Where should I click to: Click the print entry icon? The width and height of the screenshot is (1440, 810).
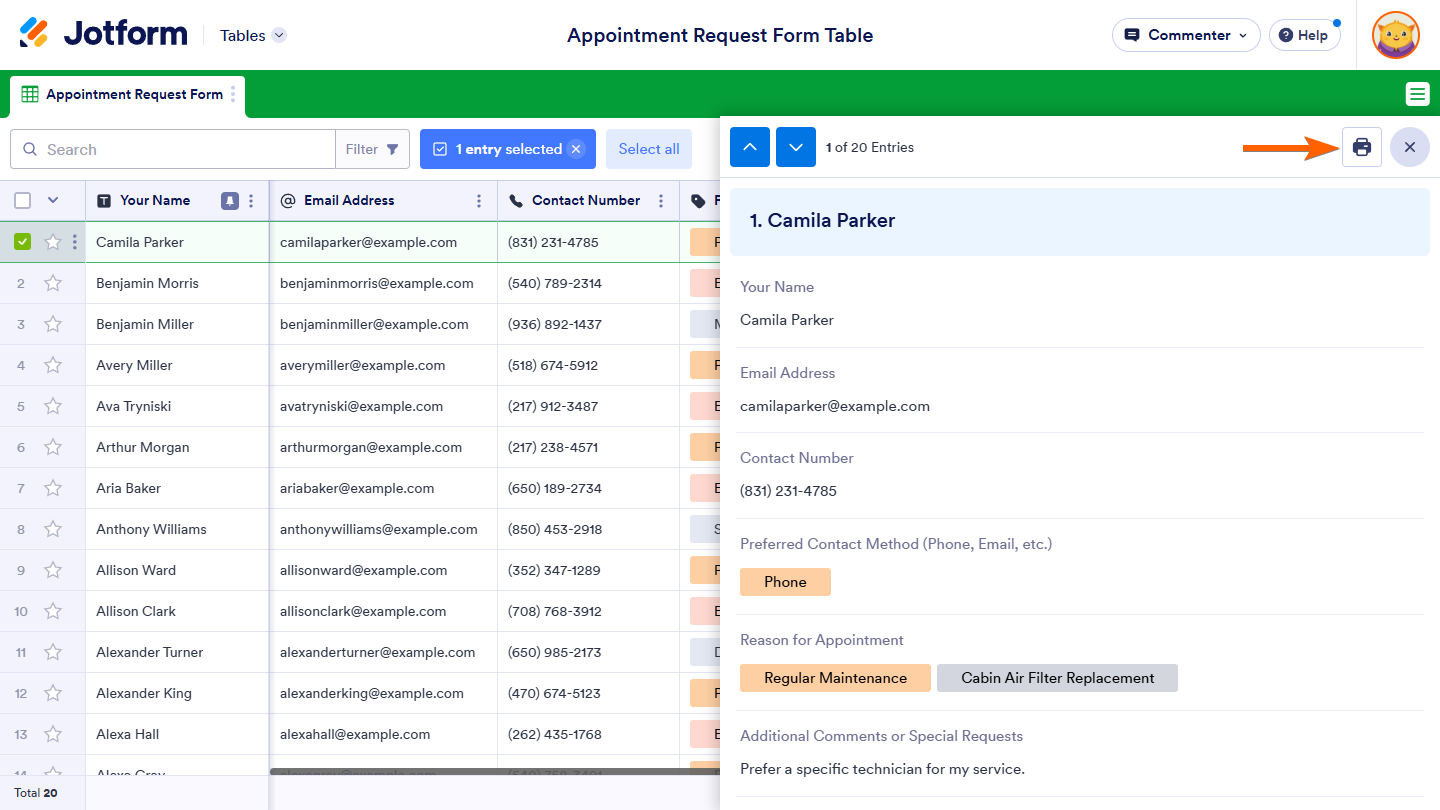tap(1361, 147)
